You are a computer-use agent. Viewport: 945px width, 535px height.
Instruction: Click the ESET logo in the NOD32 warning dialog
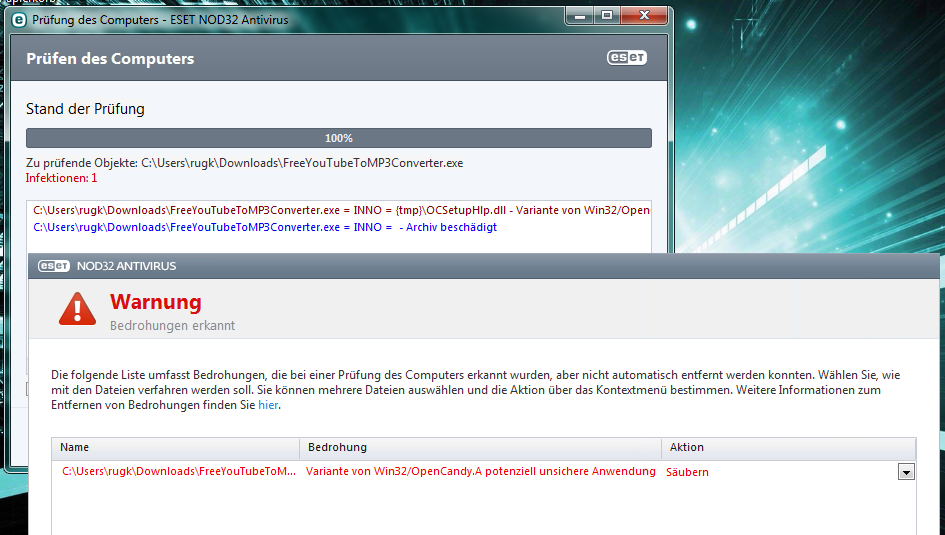(x=53, y=266)
